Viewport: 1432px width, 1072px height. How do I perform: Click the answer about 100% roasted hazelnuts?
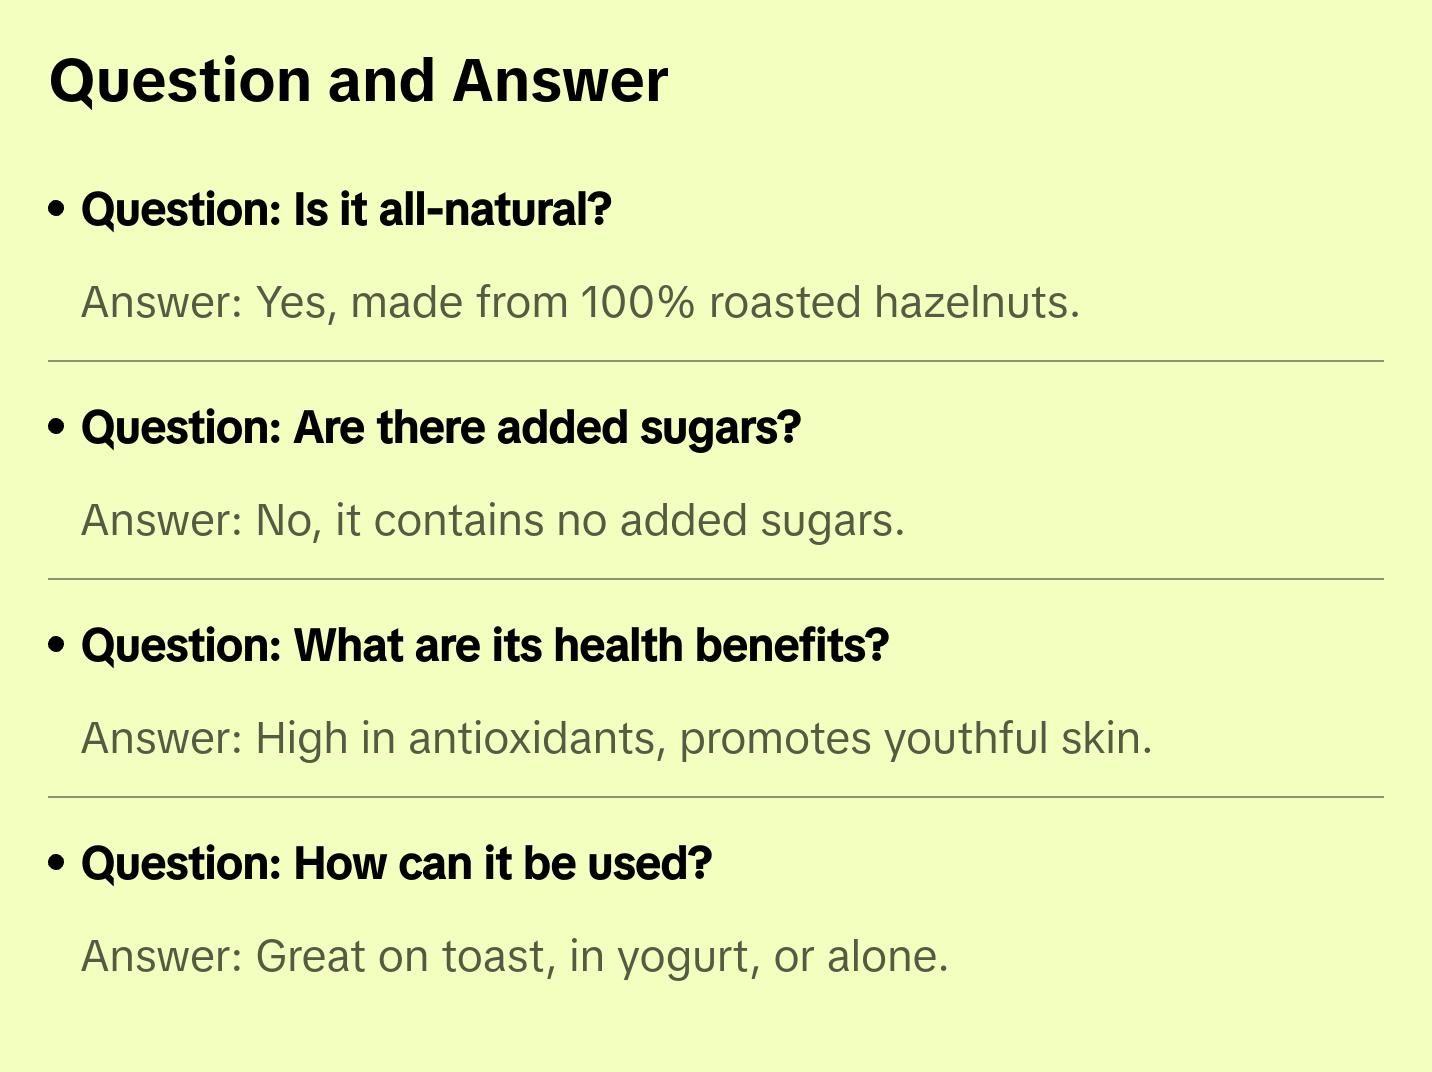click(x=580, y=302)
